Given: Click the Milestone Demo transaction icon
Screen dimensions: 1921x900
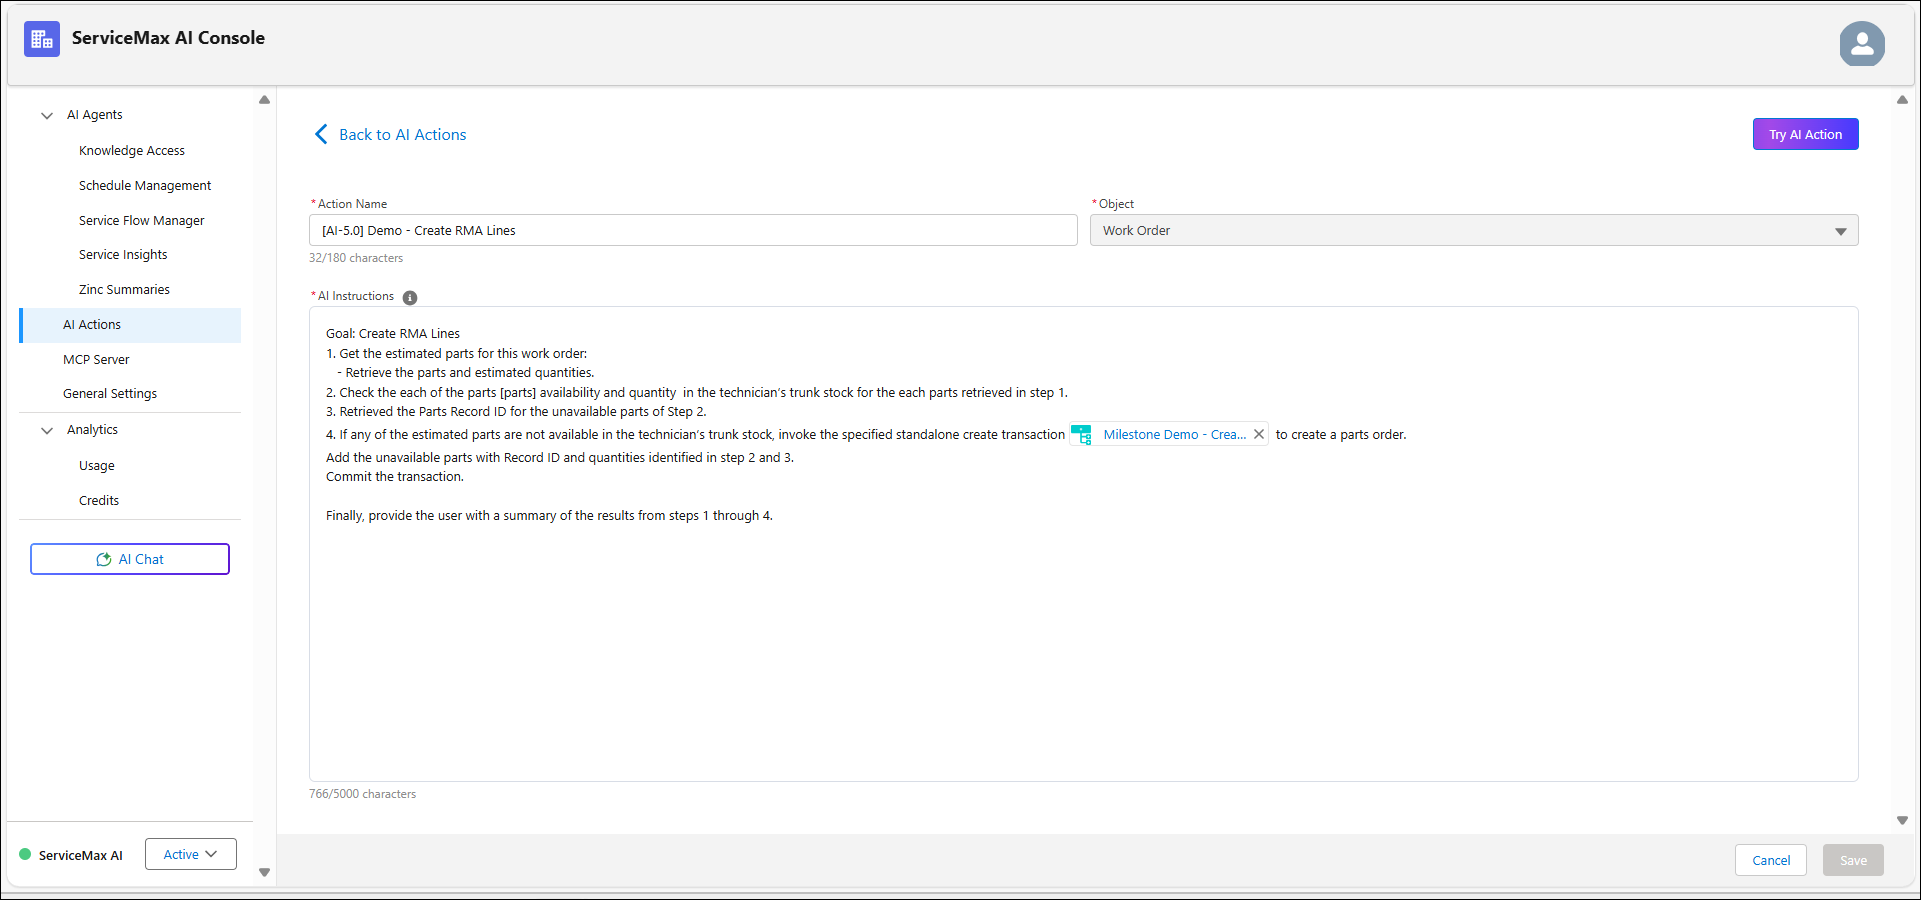Looking at the screenshot, I should point(1082,435).
